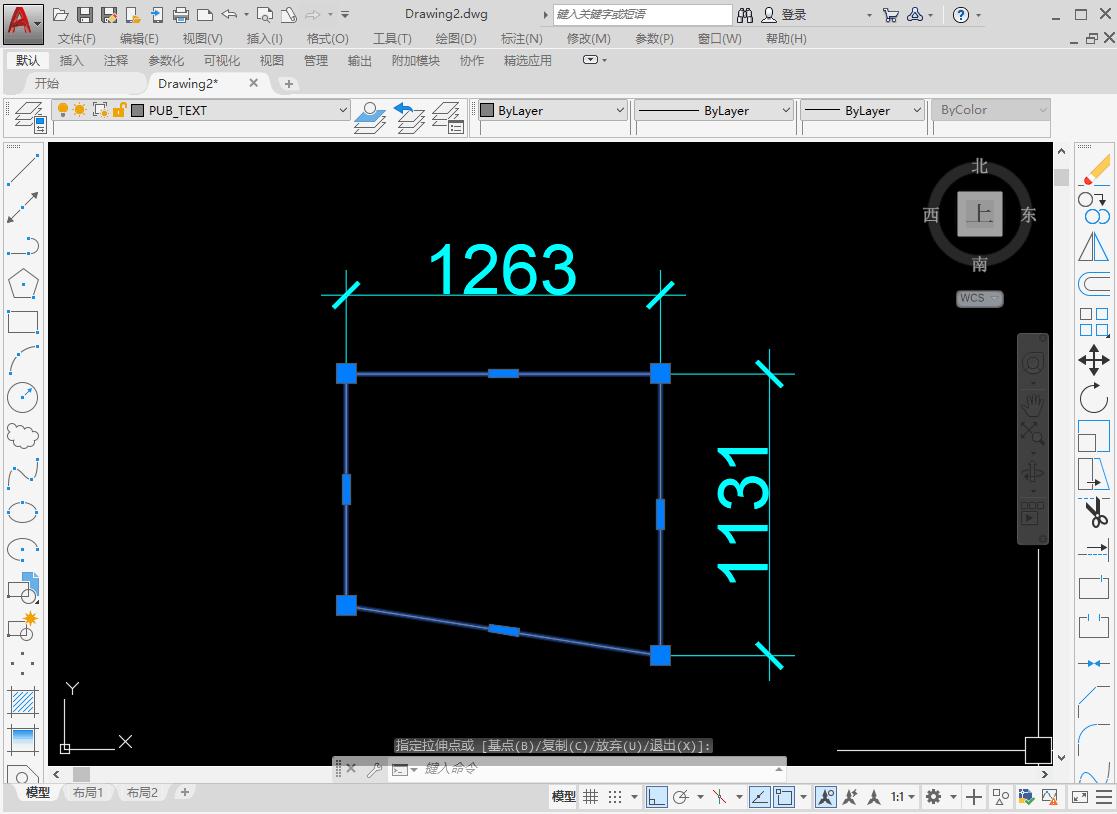Choose the Circle drawing tool
Viewport: 1117px width, 814px height.
click(x=23, y=397)
